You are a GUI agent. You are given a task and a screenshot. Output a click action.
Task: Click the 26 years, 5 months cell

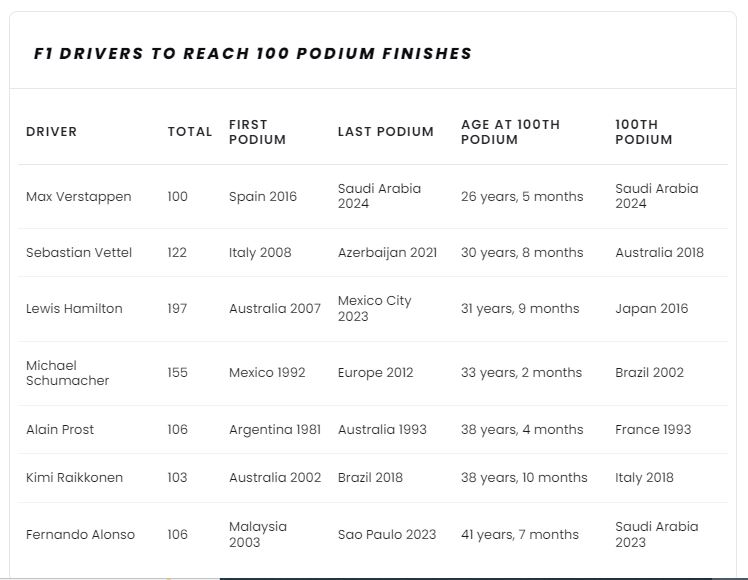point(522,197)
